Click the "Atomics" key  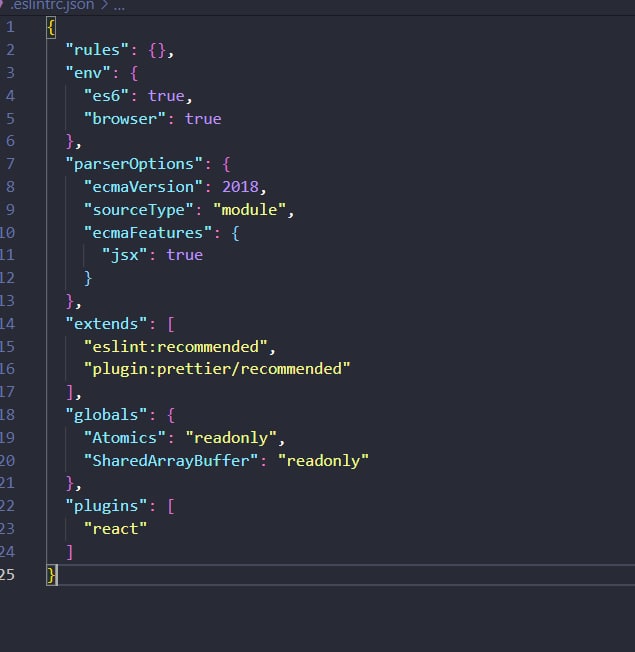125,438
